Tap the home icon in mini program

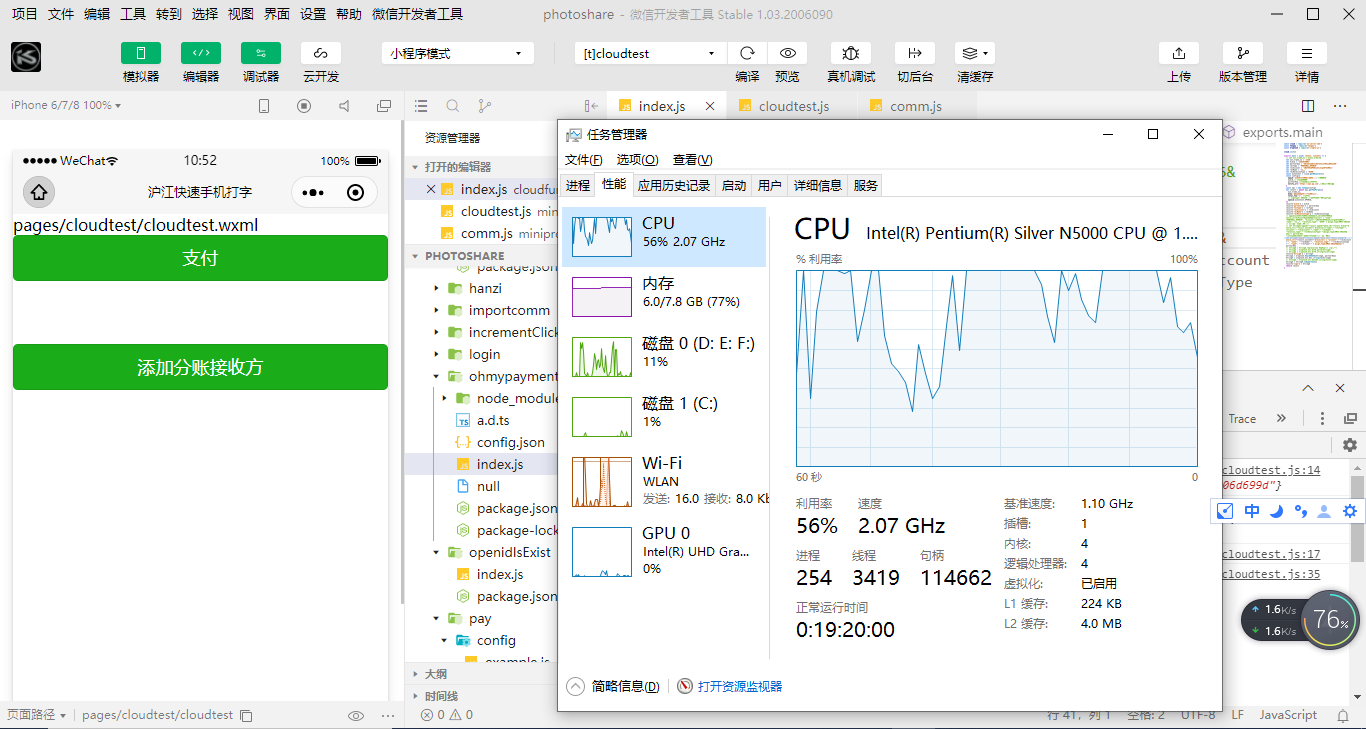[38, 192]
